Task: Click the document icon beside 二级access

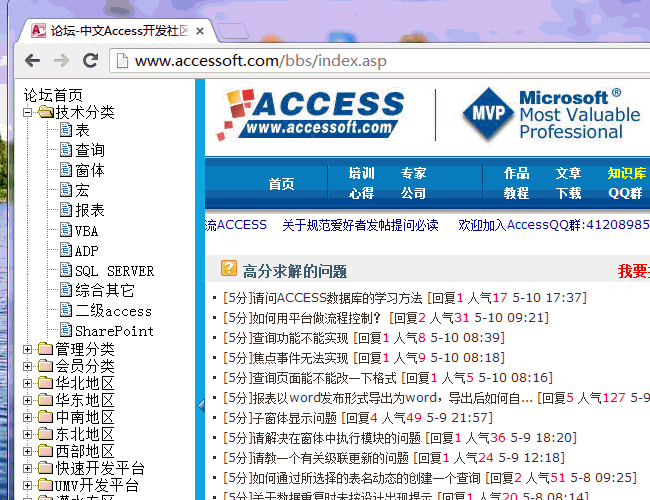Action: click(x=66, y=310)
